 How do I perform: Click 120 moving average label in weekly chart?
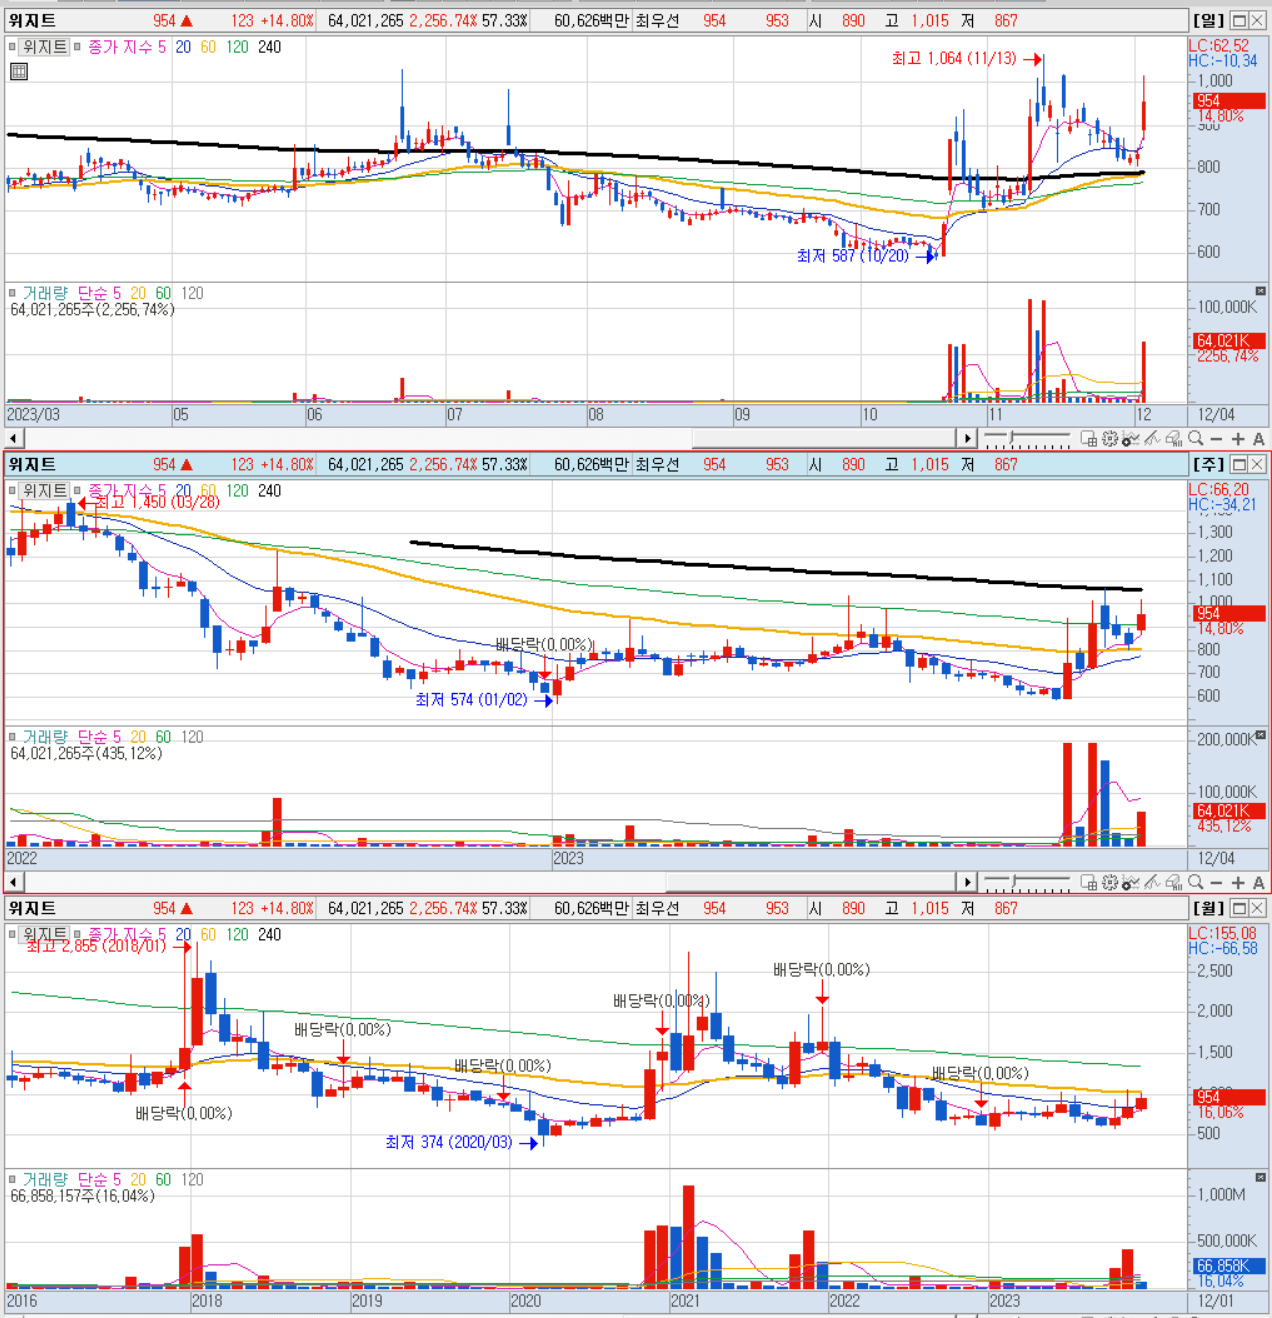237,491
